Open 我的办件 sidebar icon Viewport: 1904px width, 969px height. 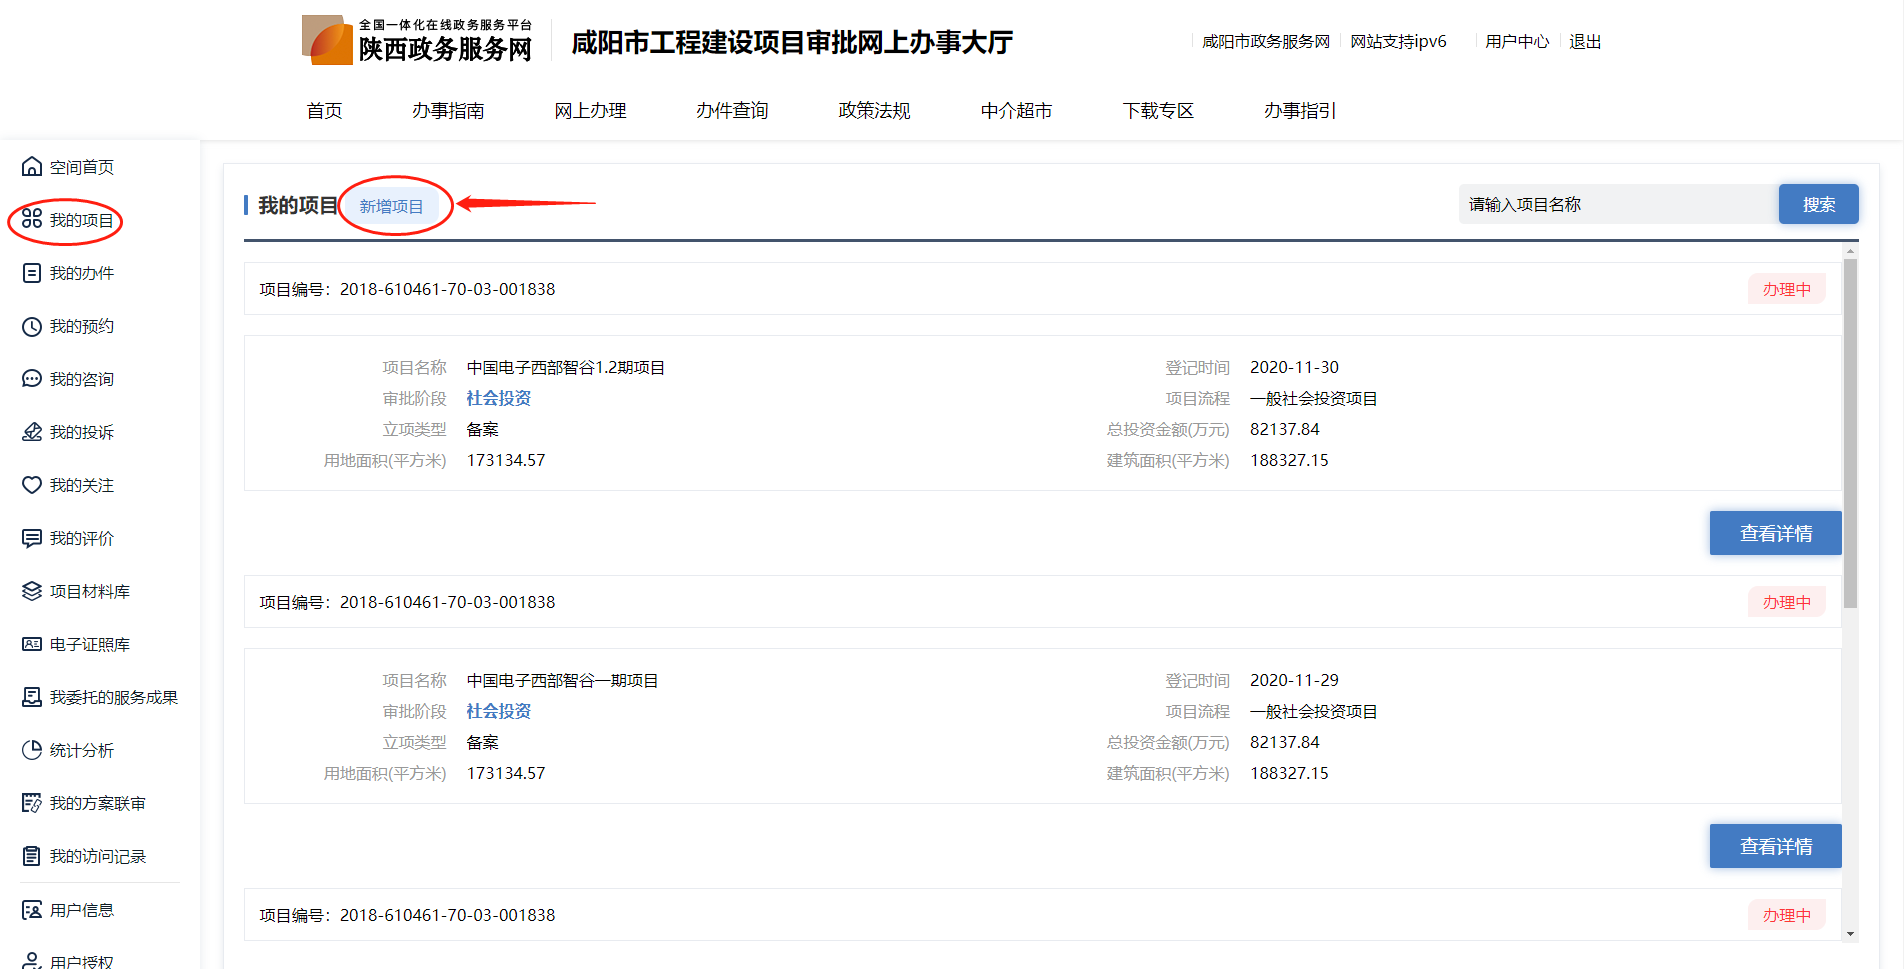tap(32, 273)
